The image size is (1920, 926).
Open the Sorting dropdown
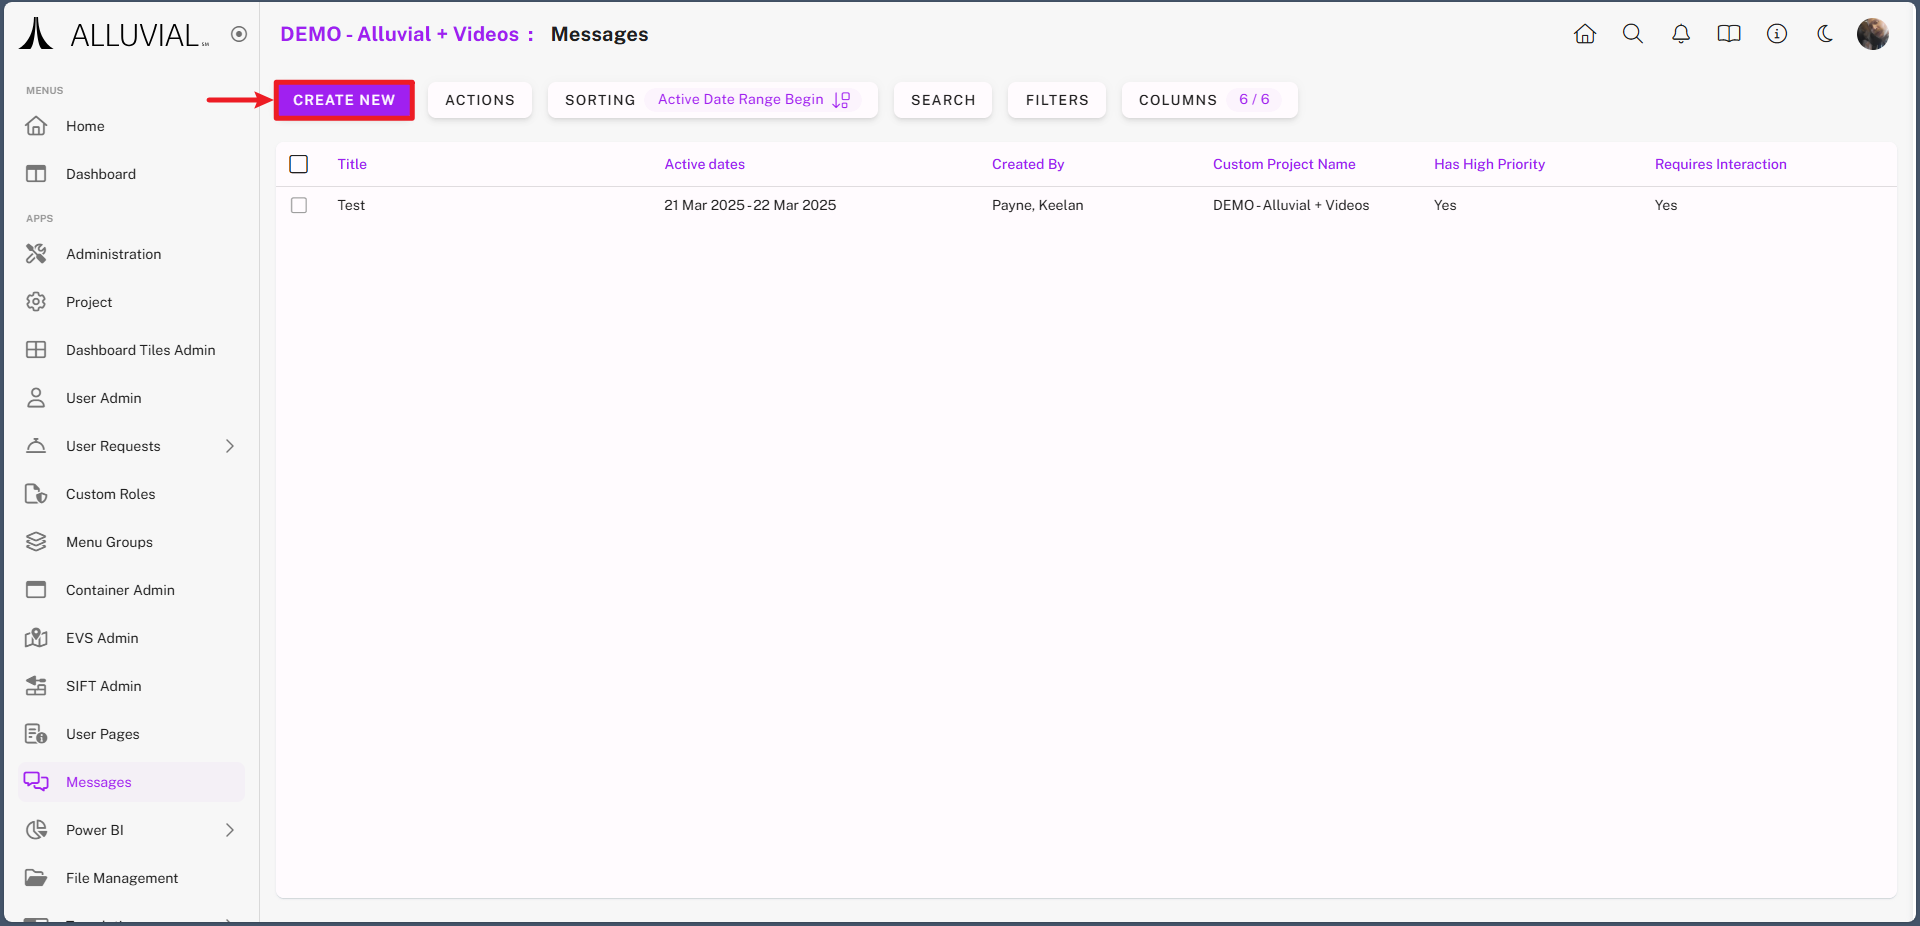tap(600, 100)
